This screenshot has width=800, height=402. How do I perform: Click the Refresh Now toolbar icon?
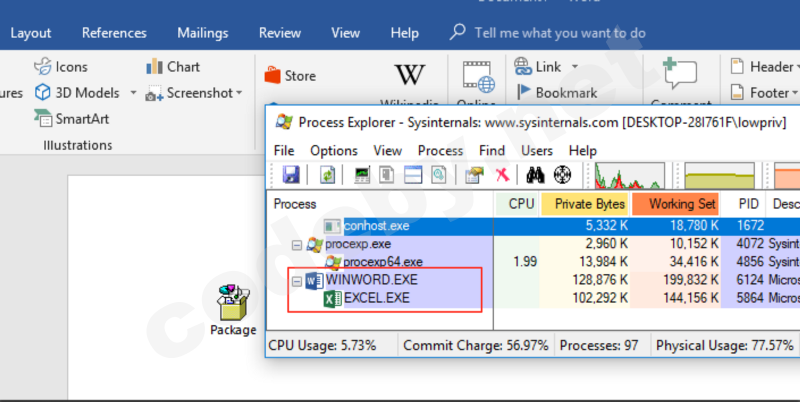pyautogui.click(x=328, y=175)
